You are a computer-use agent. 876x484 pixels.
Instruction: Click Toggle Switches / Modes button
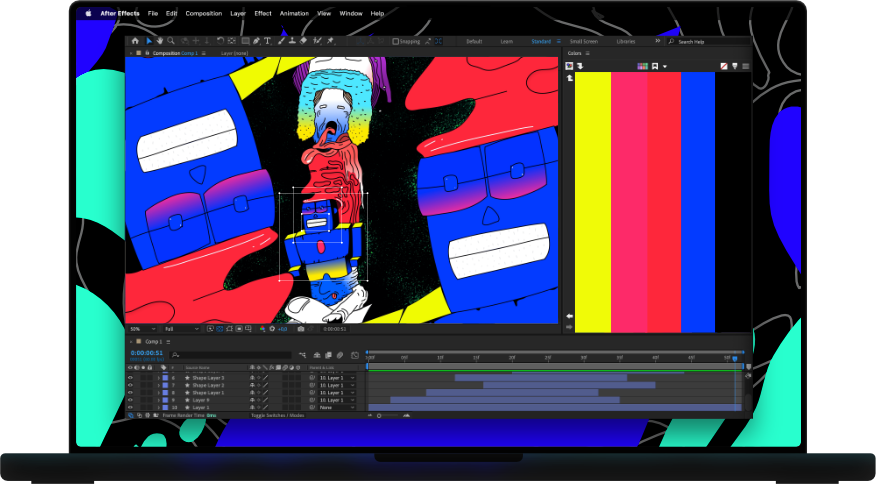point(278,415)
